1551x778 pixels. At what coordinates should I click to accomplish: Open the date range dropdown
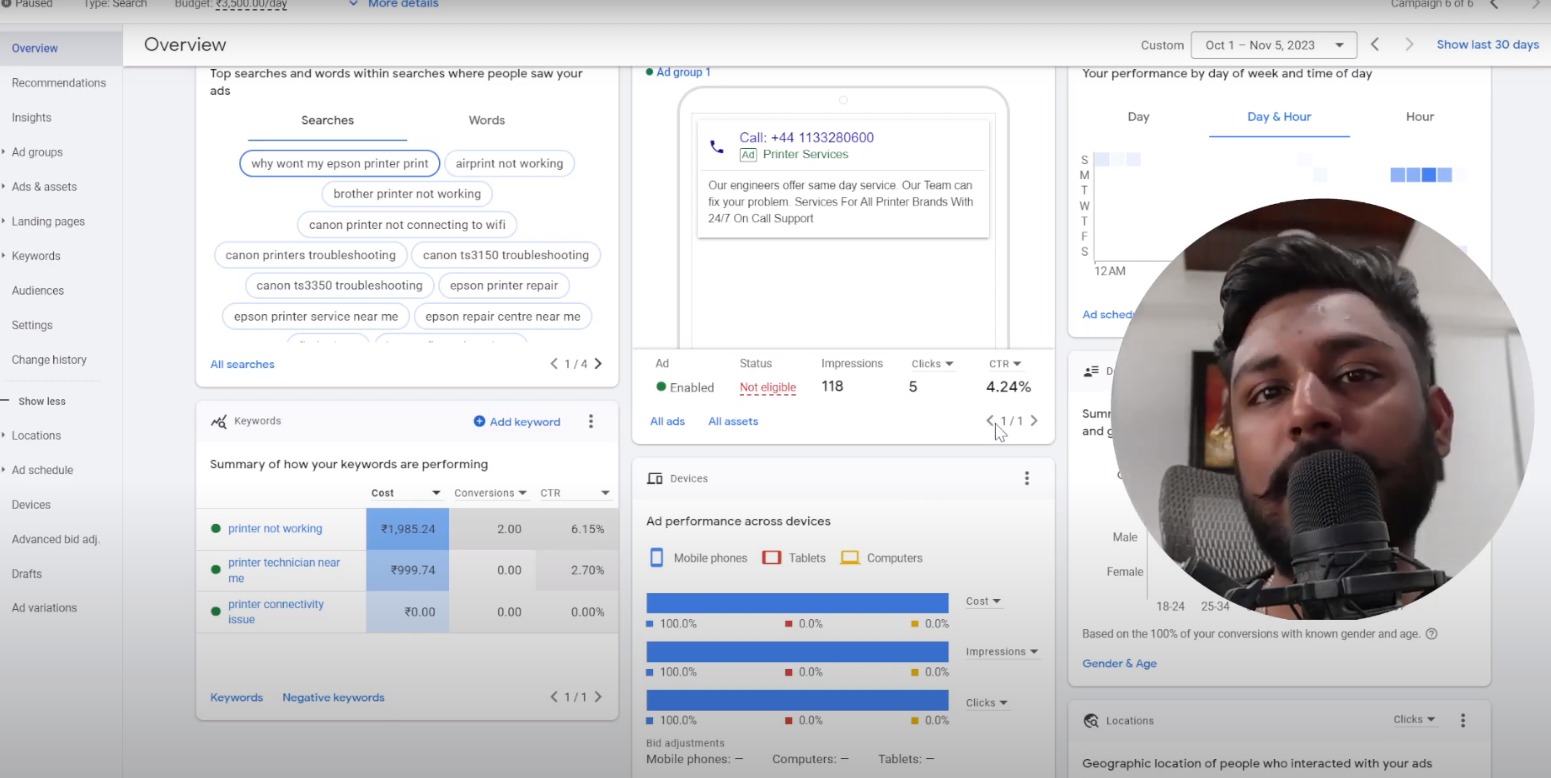1273,45
